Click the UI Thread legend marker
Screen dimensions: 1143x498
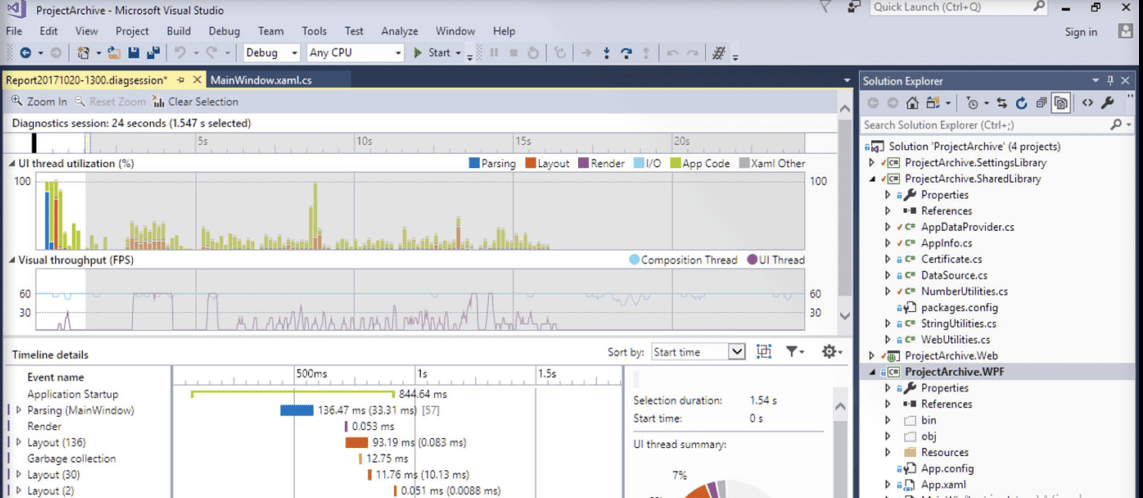pos(753,260)
